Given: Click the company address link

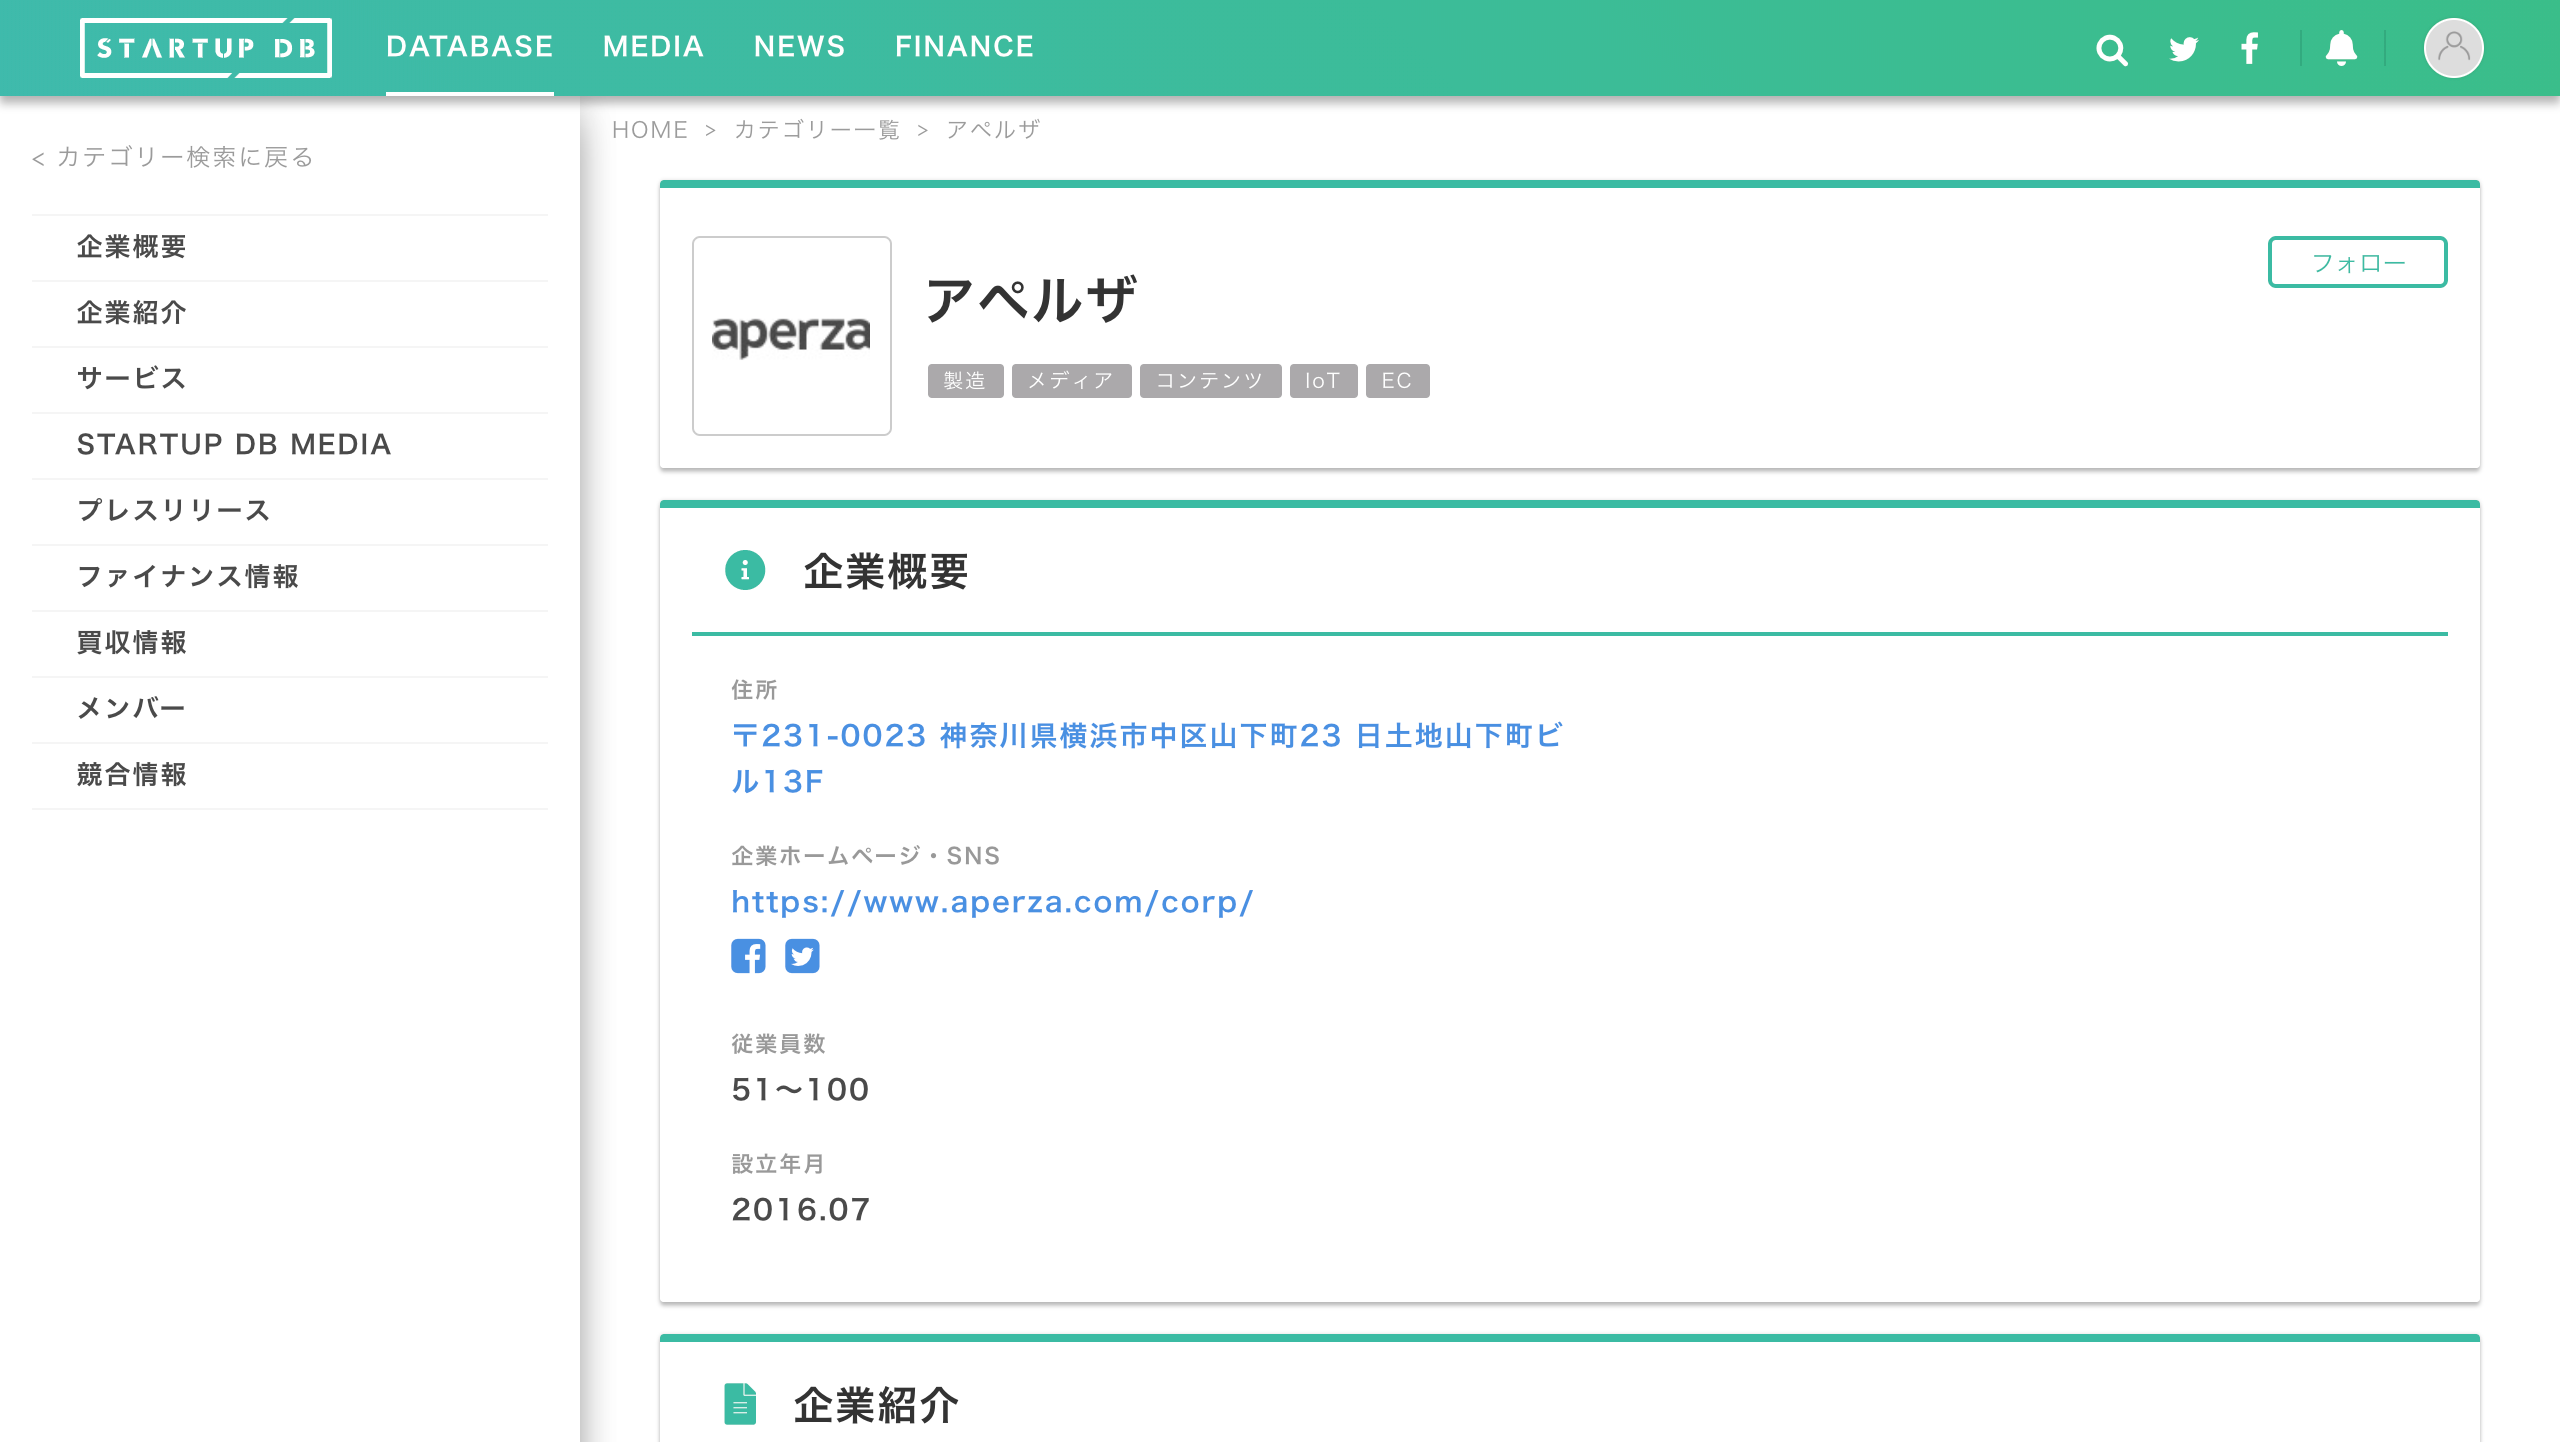Looking at the screenshot, I should [x=1146, y=737].
